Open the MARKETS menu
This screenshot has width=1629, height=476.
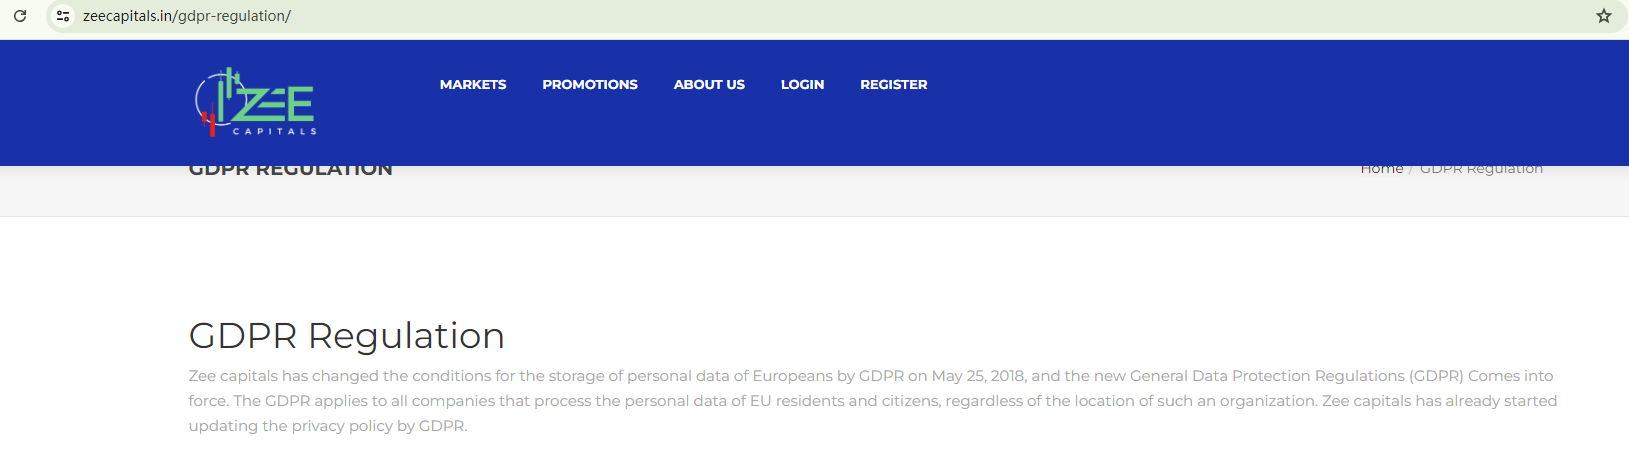click(473, 85)
